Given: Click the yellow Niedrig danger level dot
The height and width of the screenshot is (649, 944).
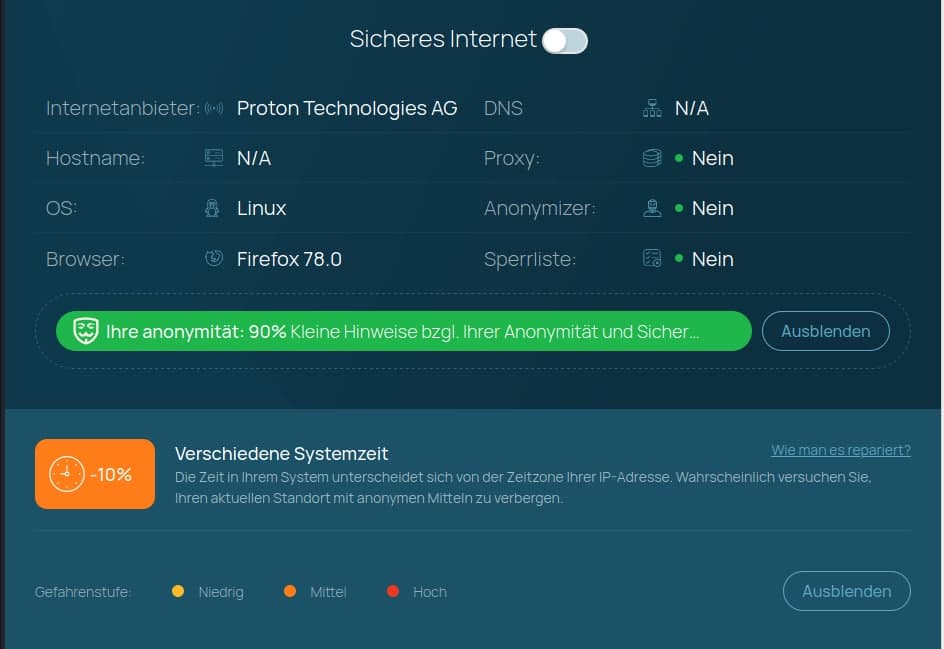Looking at the screenshot, I should click(x=178, y=592).
